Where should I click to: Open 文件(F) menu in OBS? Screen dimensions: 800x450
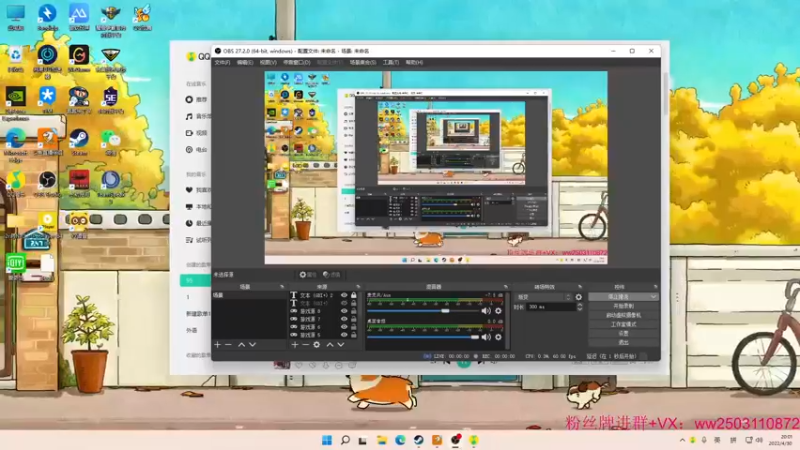222,62
